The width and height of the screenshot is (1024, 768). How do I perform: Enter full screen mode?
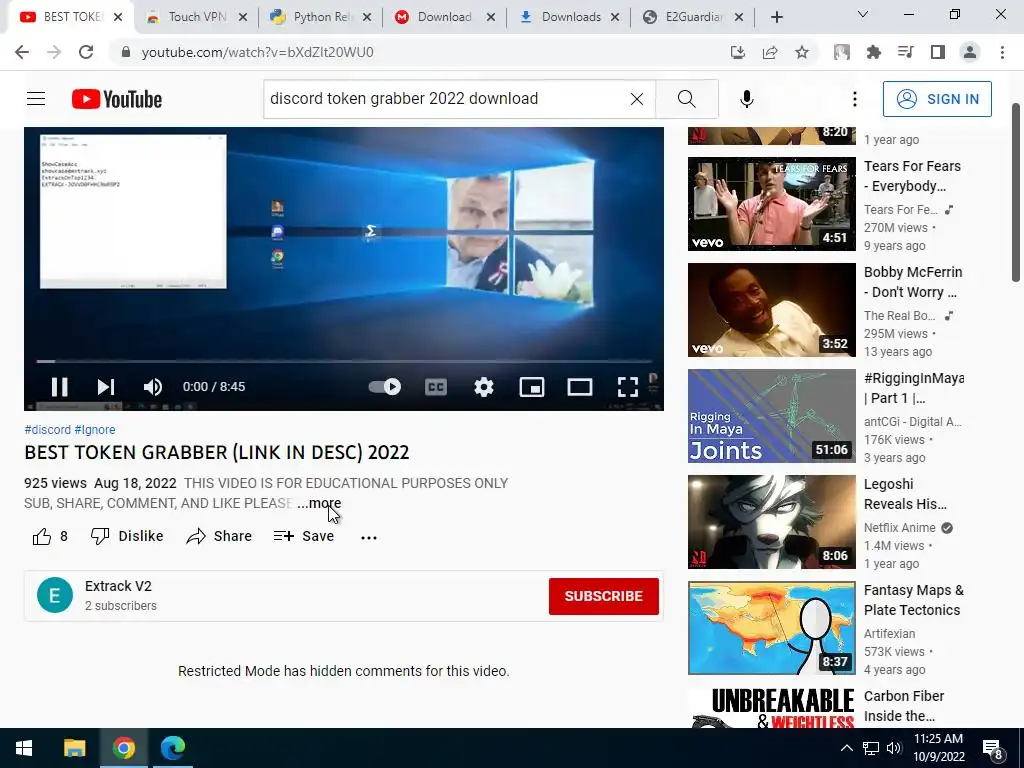[x=628, y=387]
